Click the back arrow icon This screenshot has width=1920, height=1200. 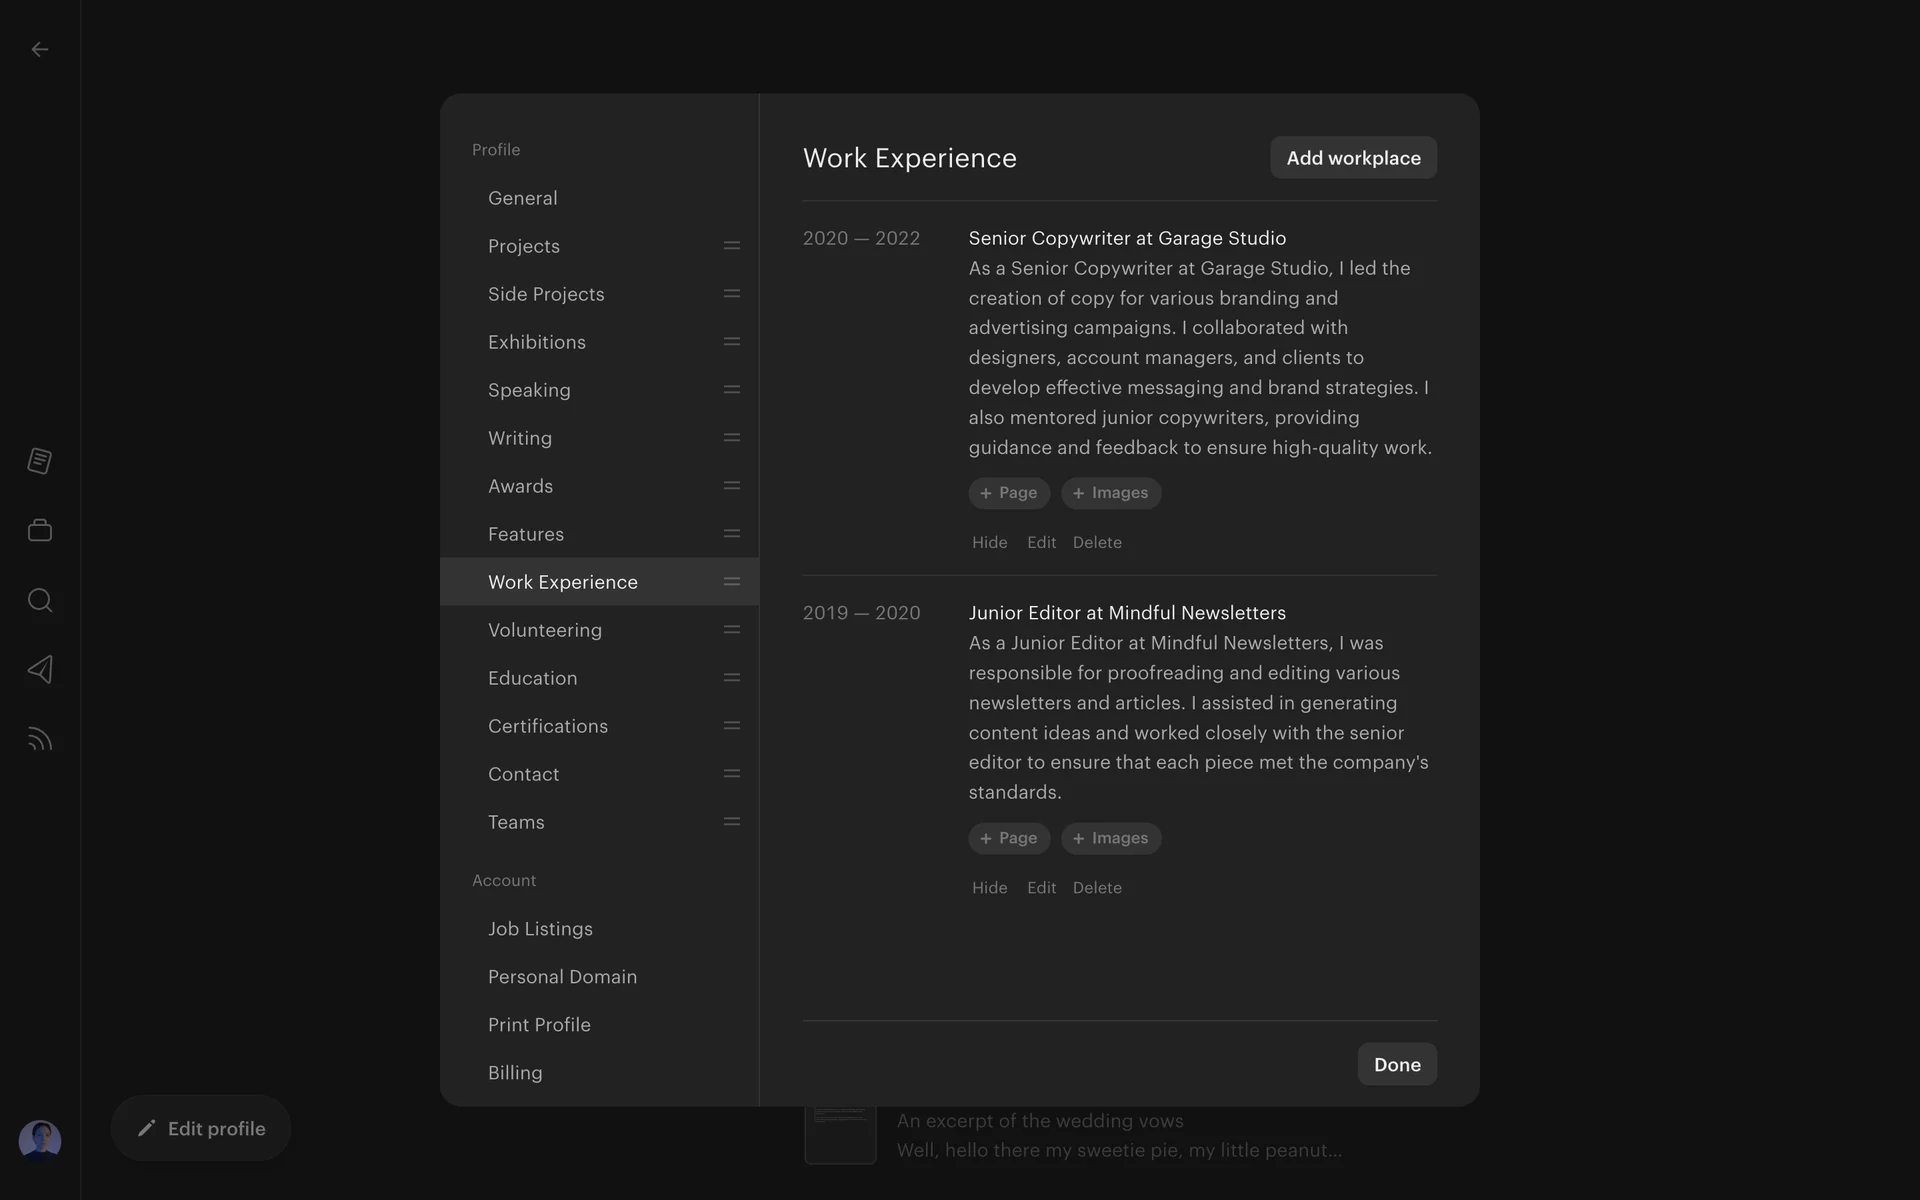(x=40, y=49)
